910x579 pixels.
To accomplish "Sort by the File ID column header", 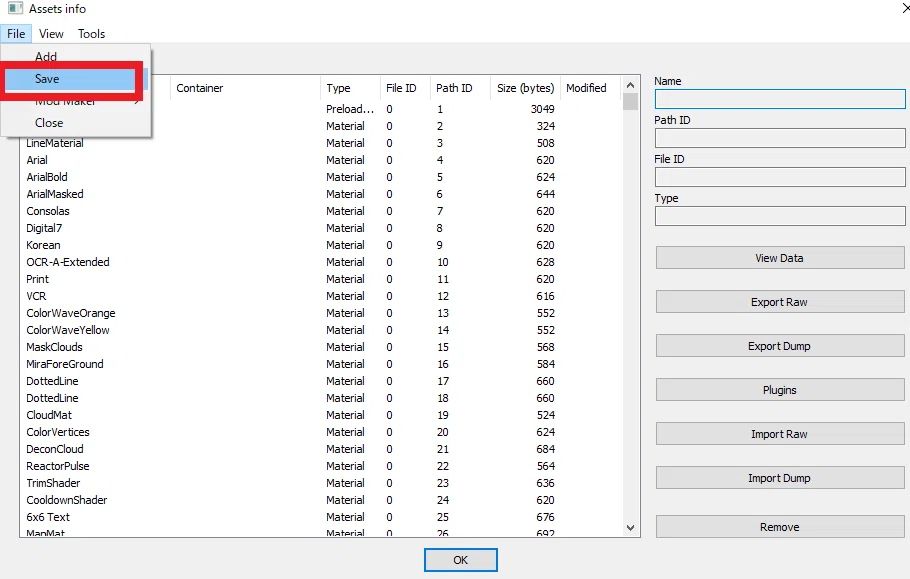I will (405, 88).
